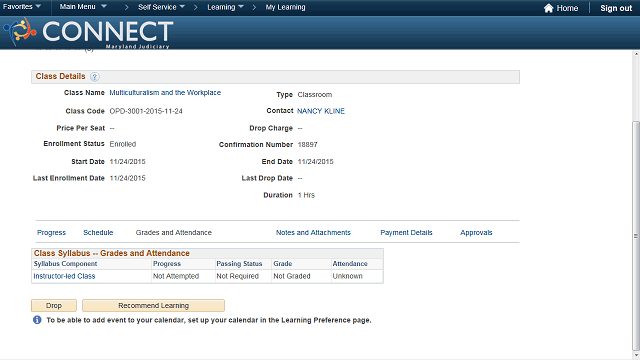Click the Class Details help question mark icon
Viewport: 640px width, 360px height.
94,77
